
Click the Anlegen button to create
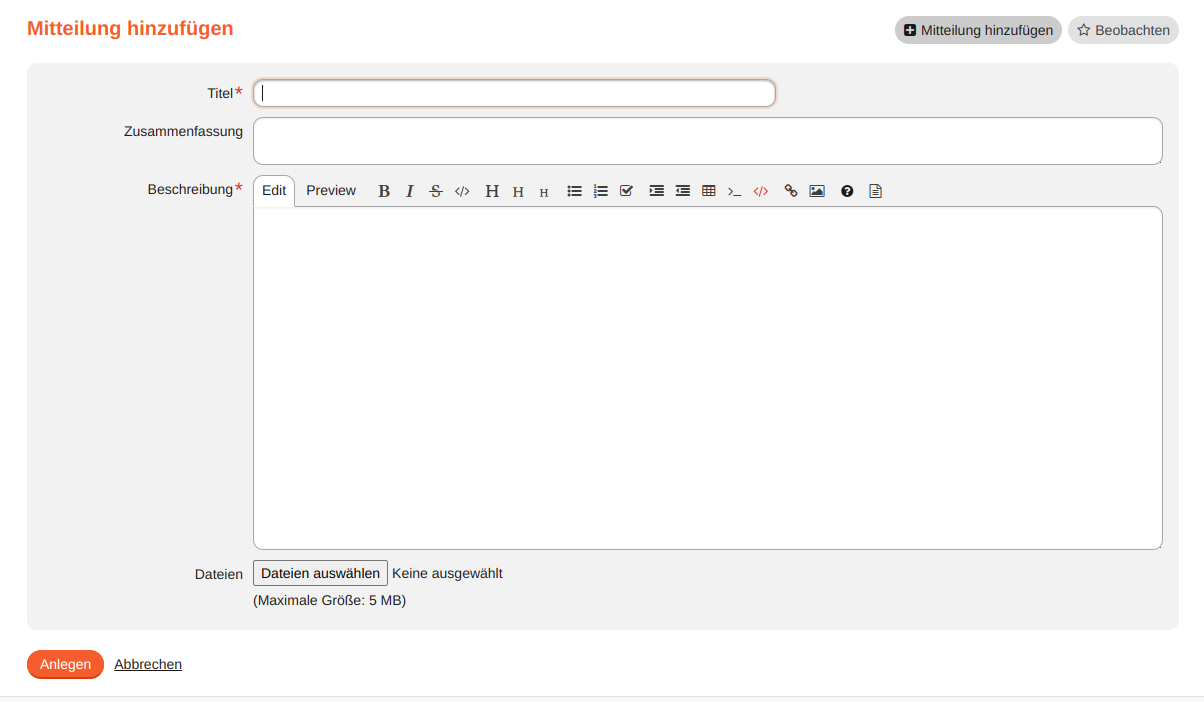coord(65,664)
